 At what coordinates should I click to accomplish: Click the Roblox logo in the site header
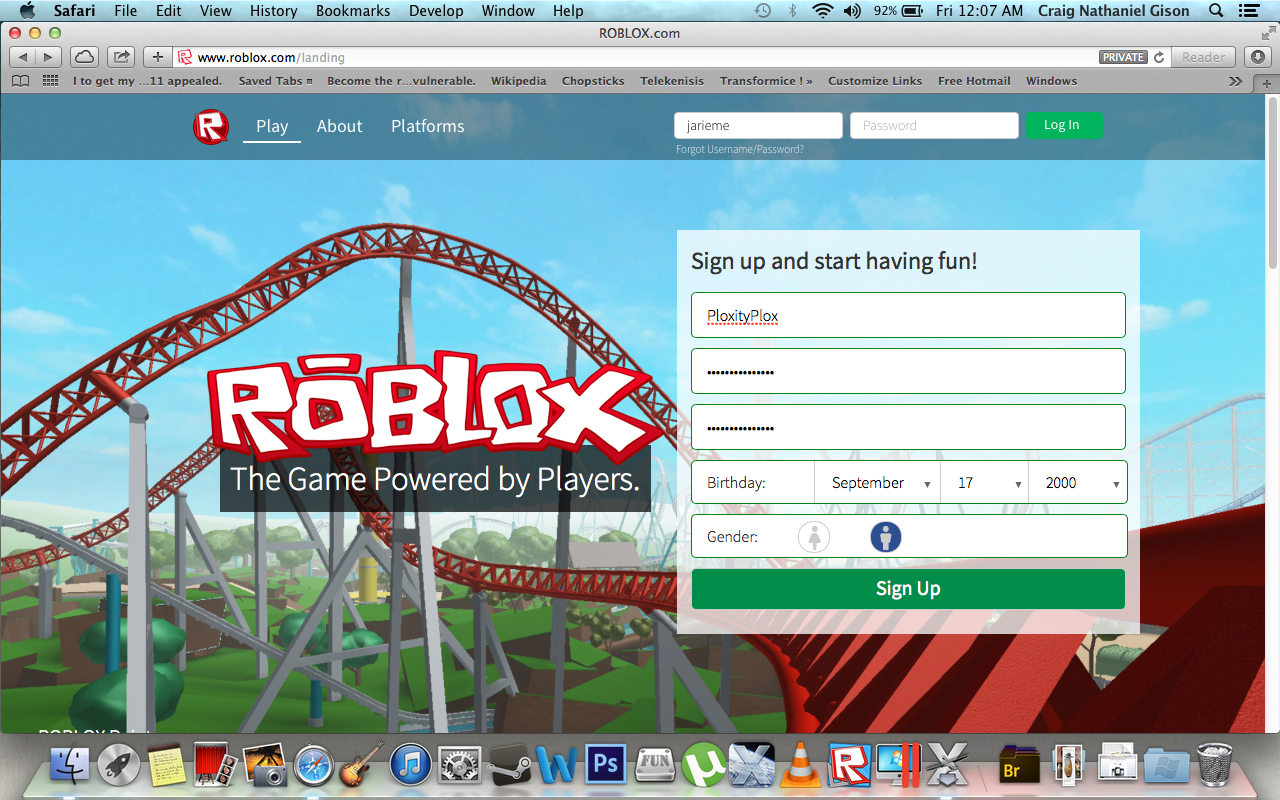pos(211,127)
